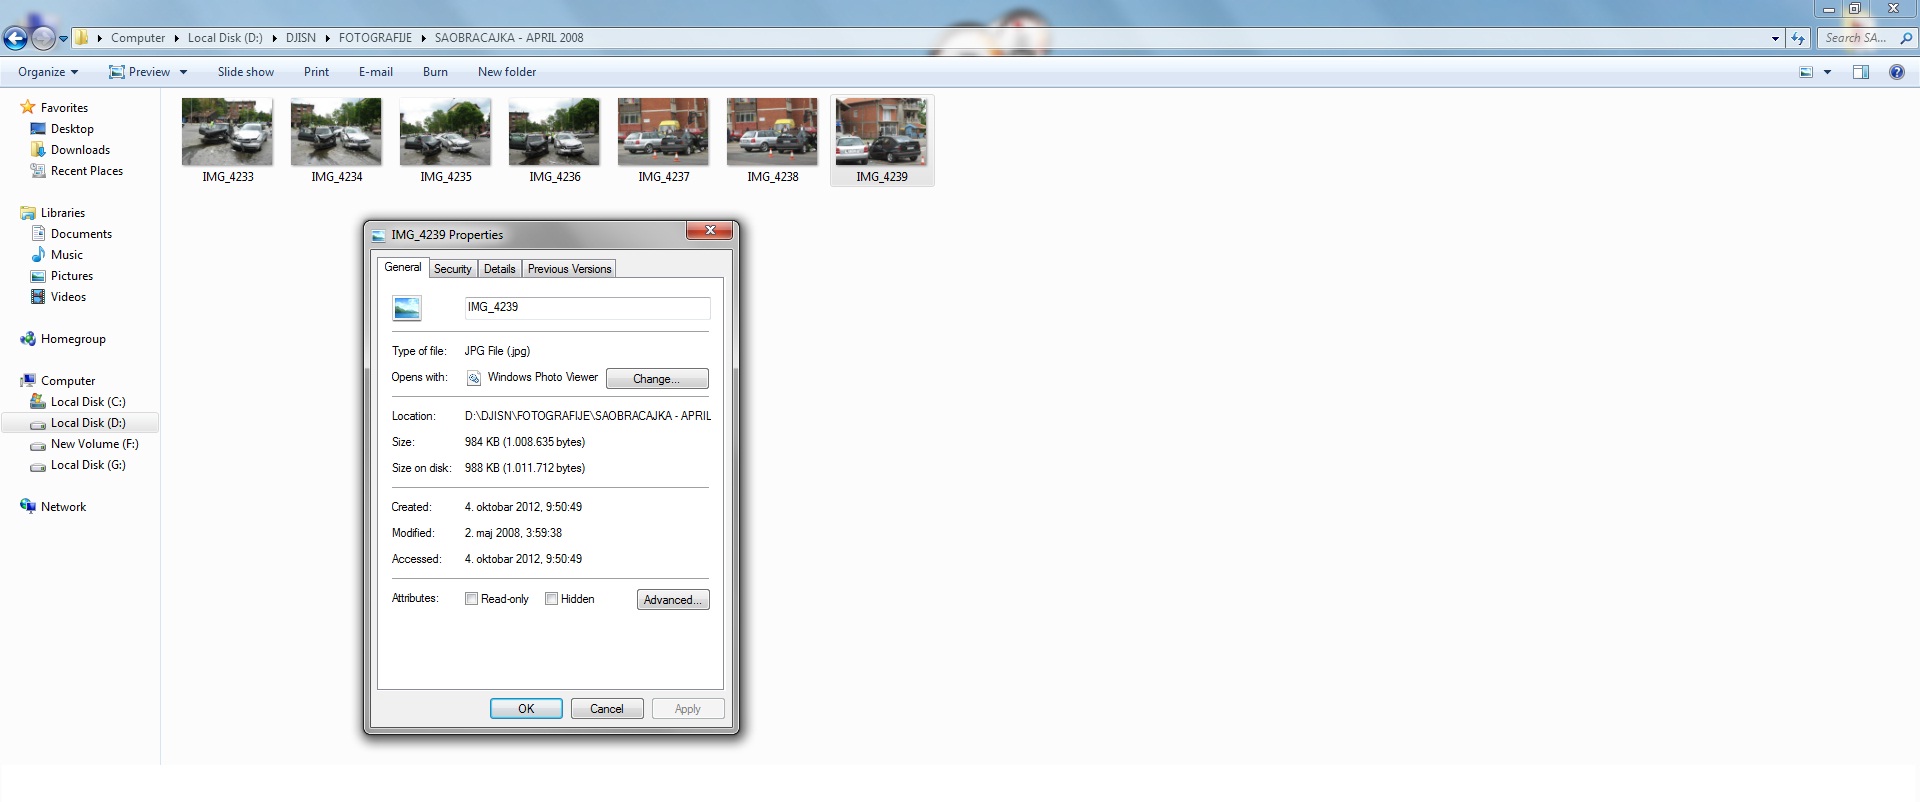Click the Preview button

point(140,72)
